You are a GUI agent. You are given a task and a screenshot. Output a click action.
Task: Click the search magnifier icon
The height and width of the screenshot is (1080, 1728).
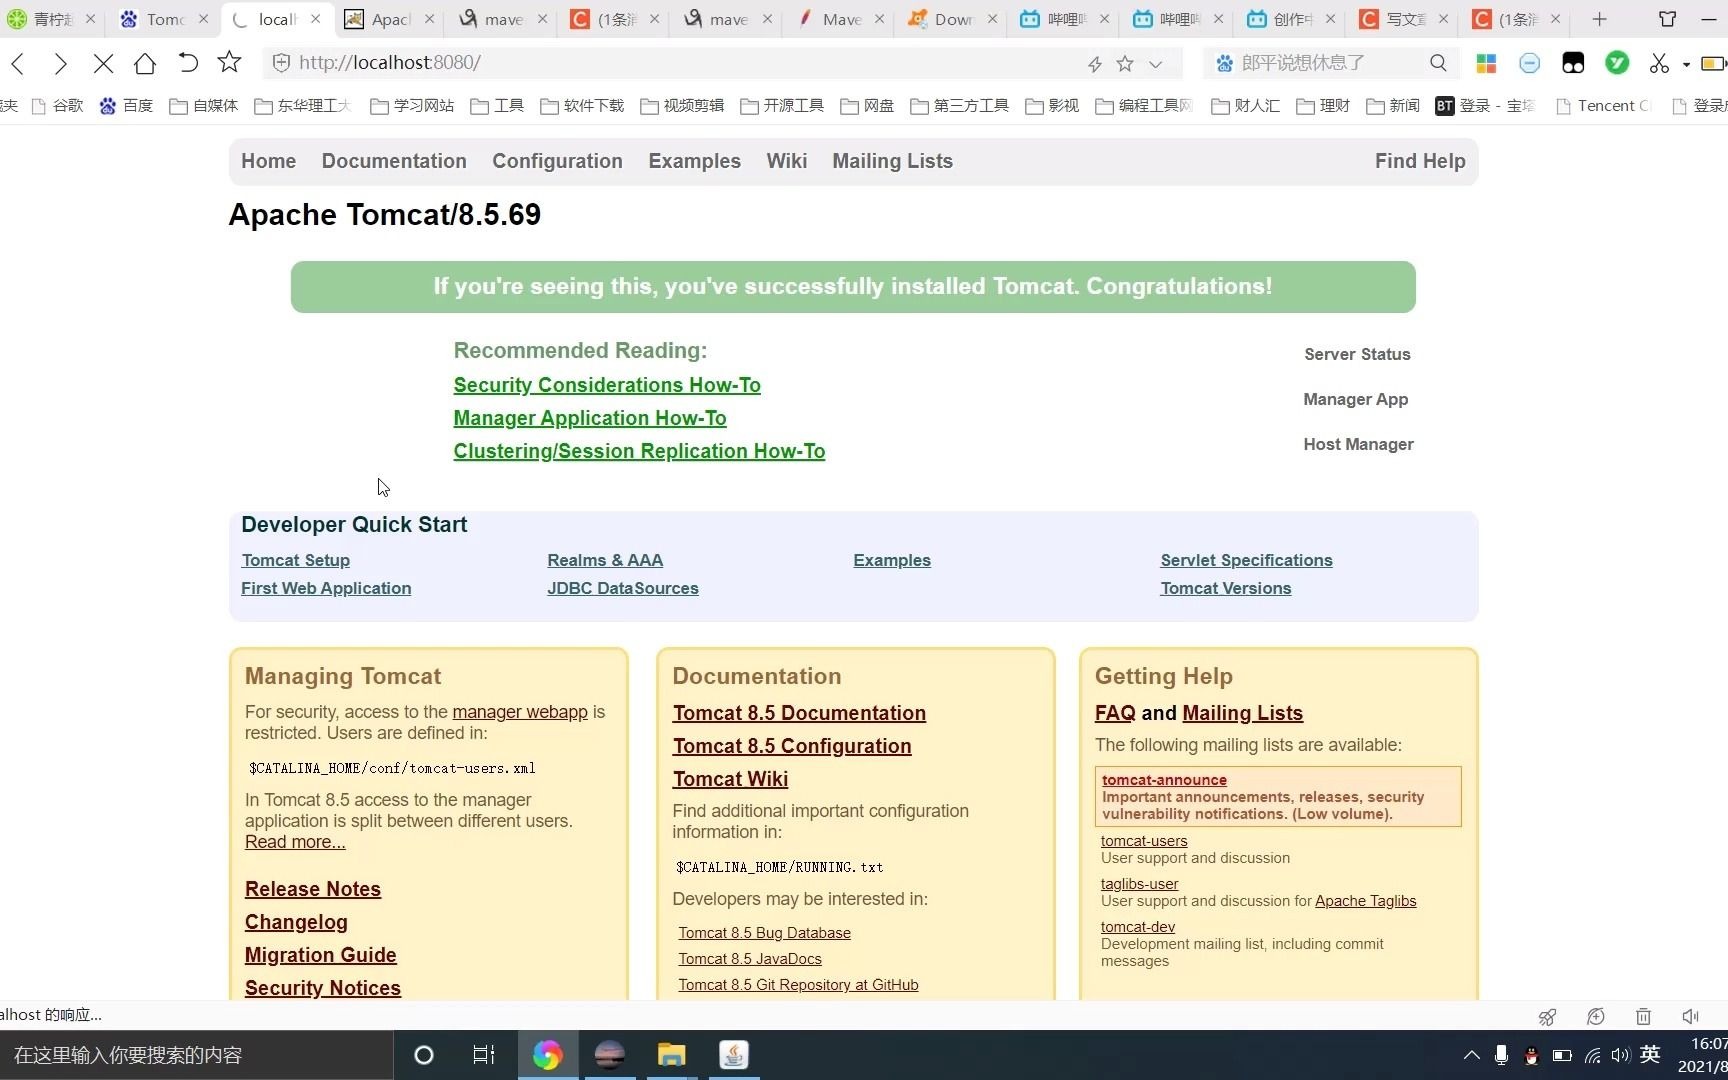pos(1438,63)
